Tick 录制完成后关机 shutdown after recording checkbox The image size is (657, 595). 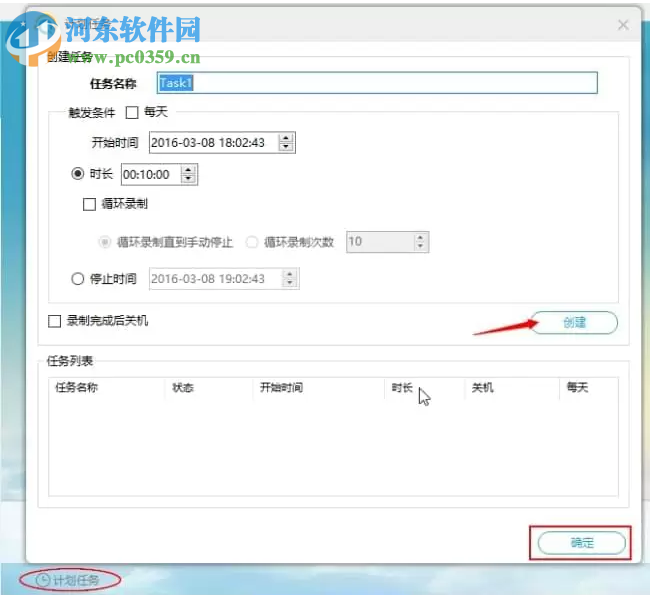(x=54, y=321)
